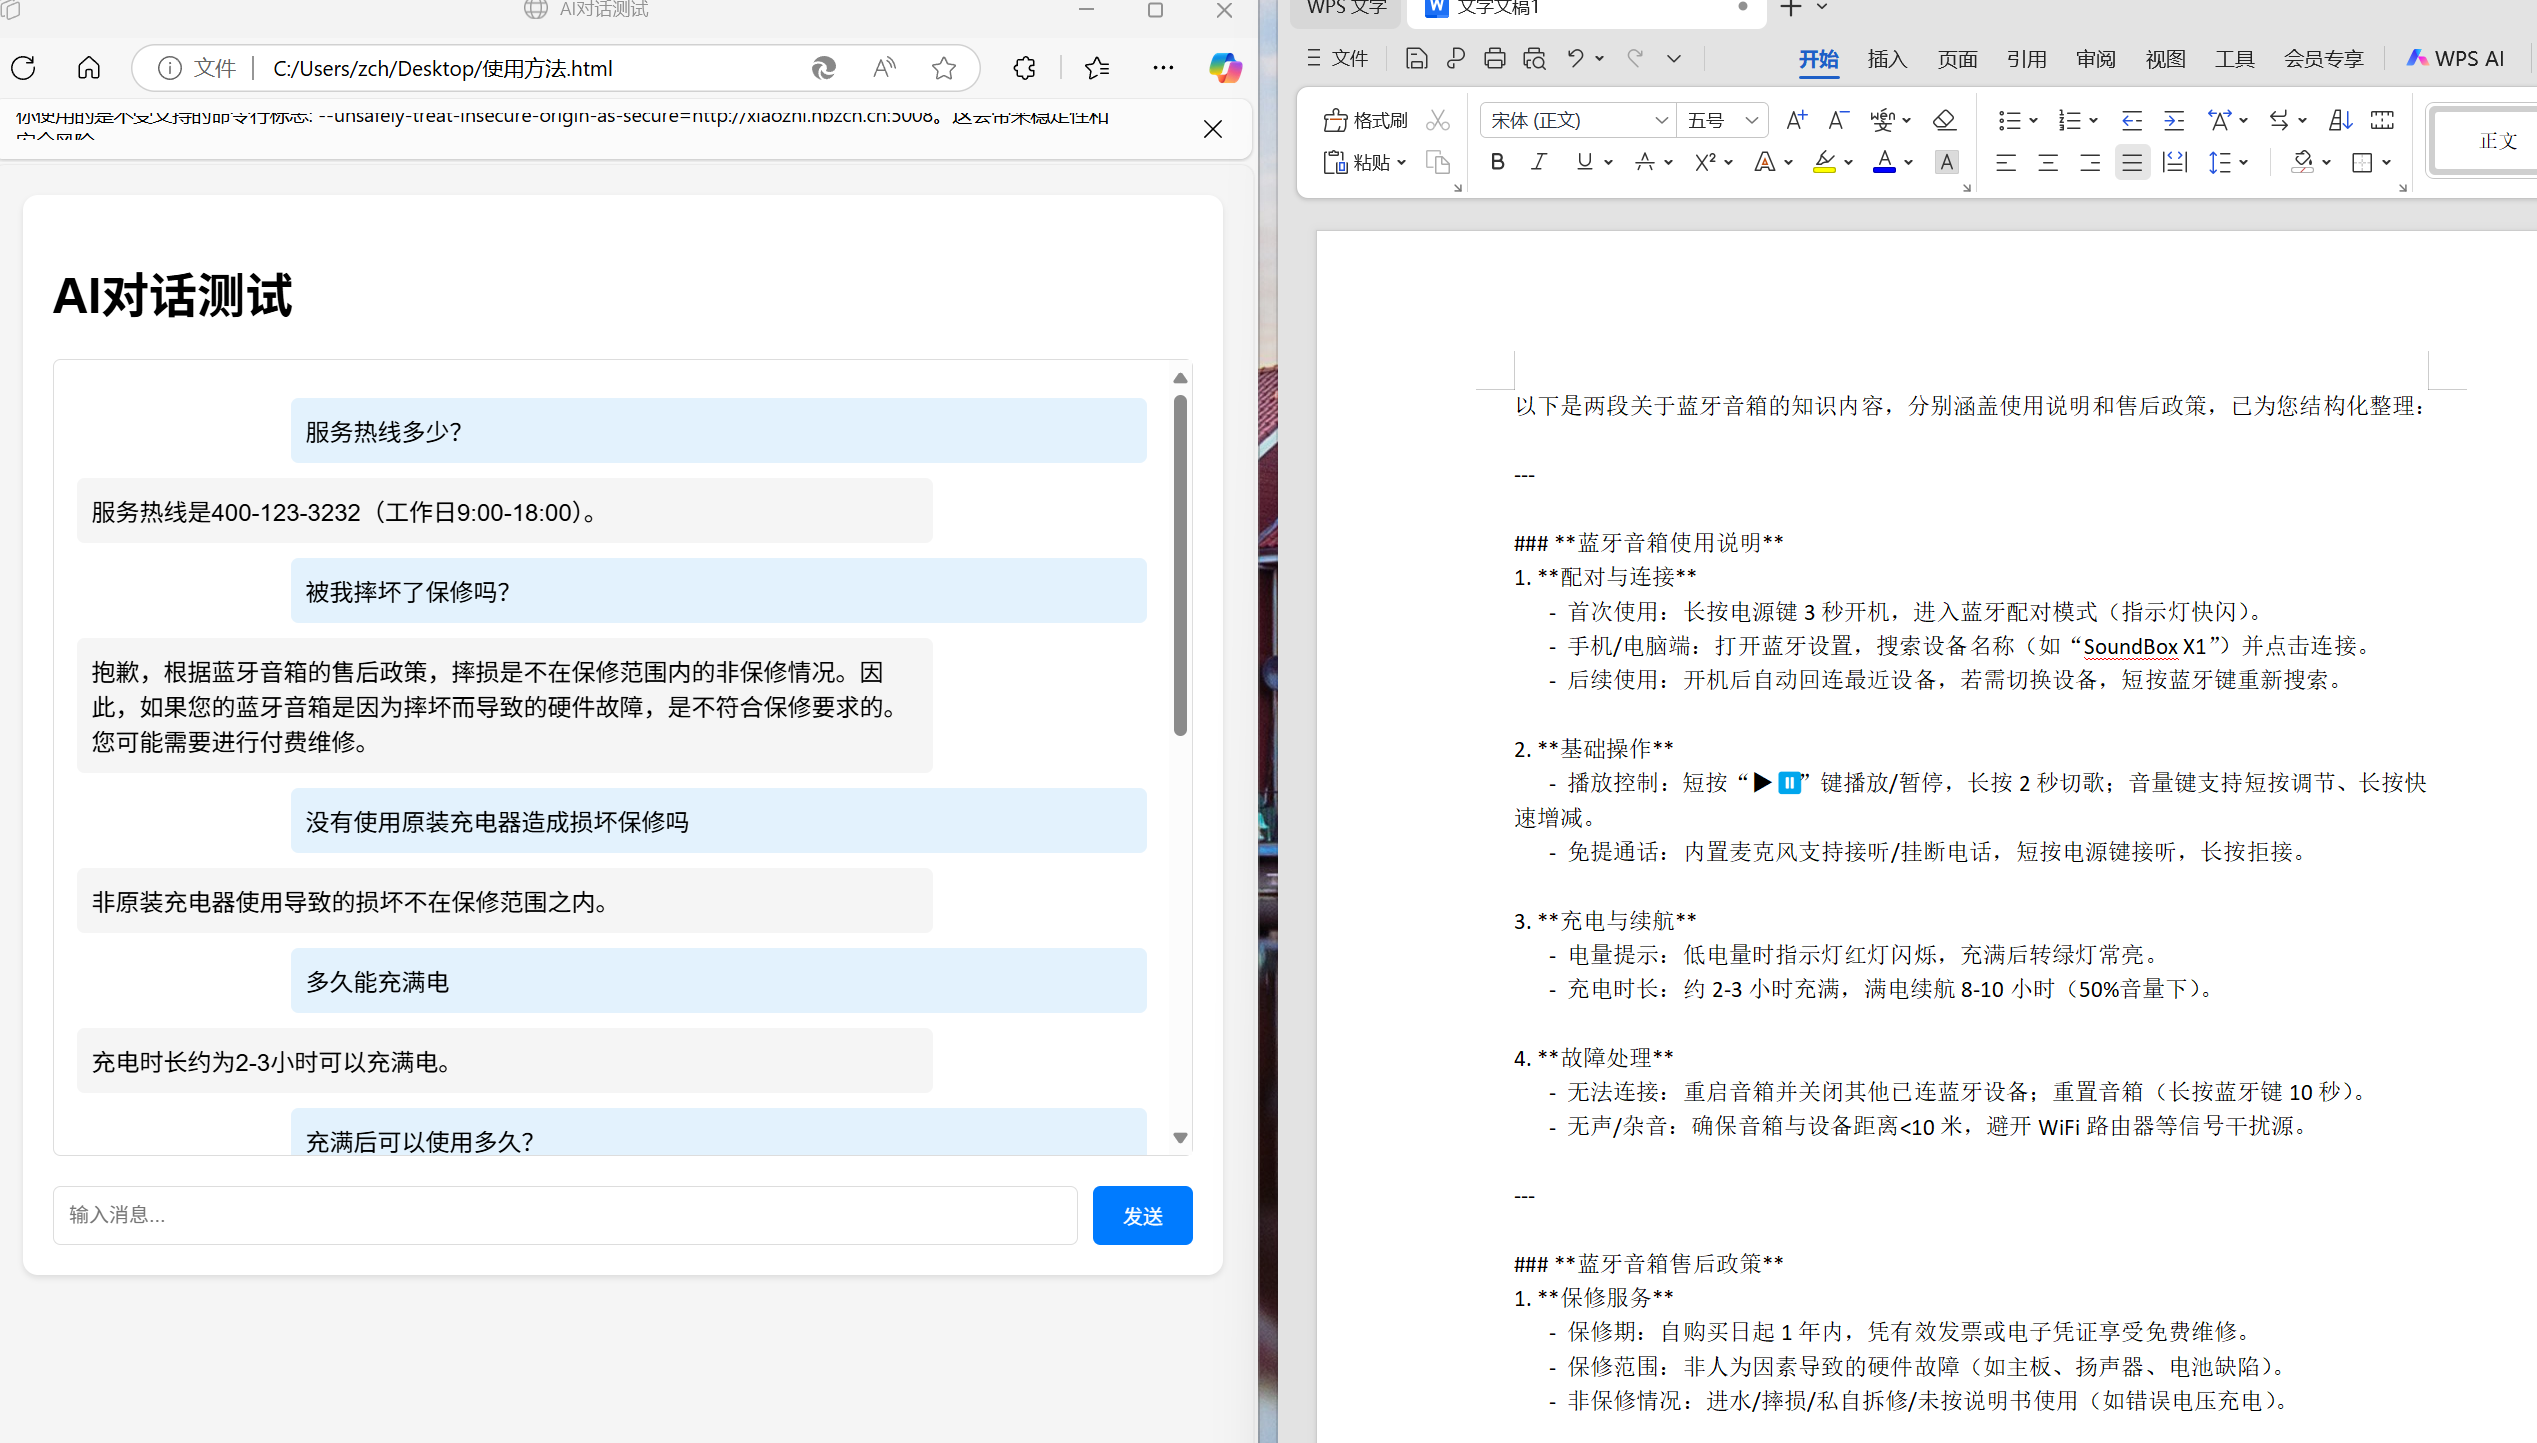Click the paragraph shading fill bucket

click(2302, 162)
